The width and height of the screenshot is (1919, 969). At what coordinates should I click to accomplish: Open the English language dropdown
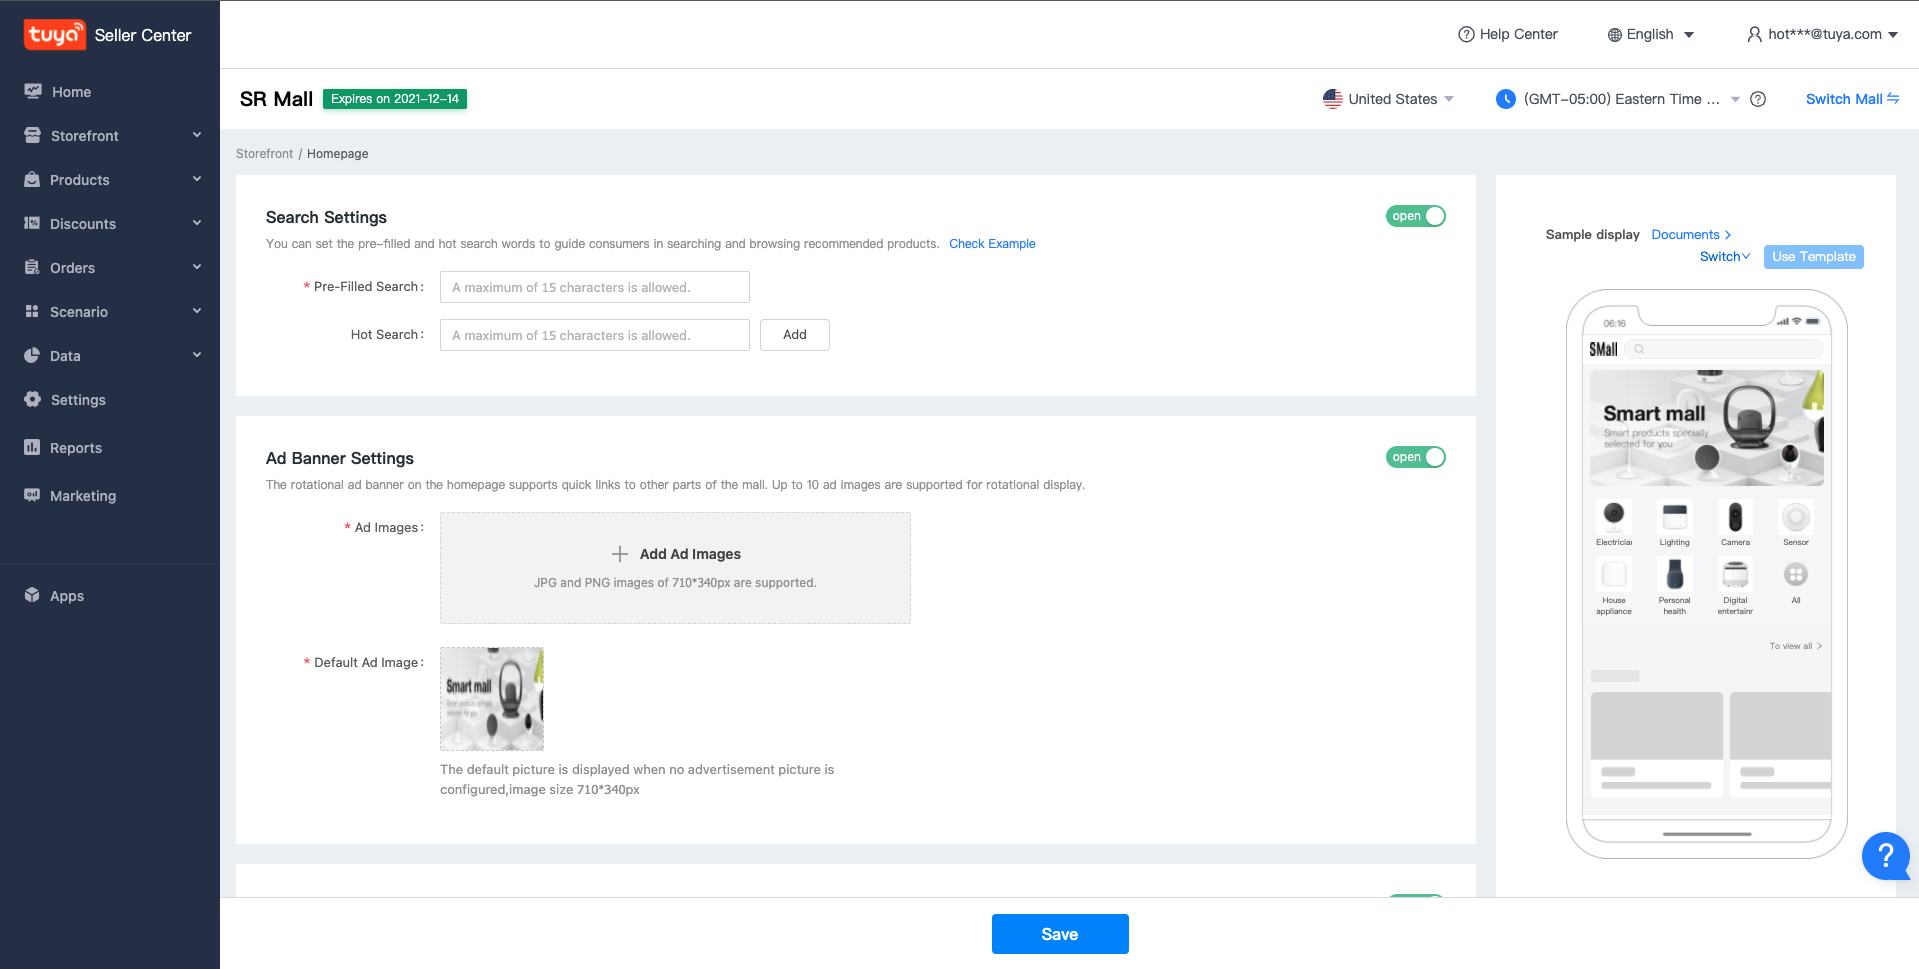coord(1651,34)
